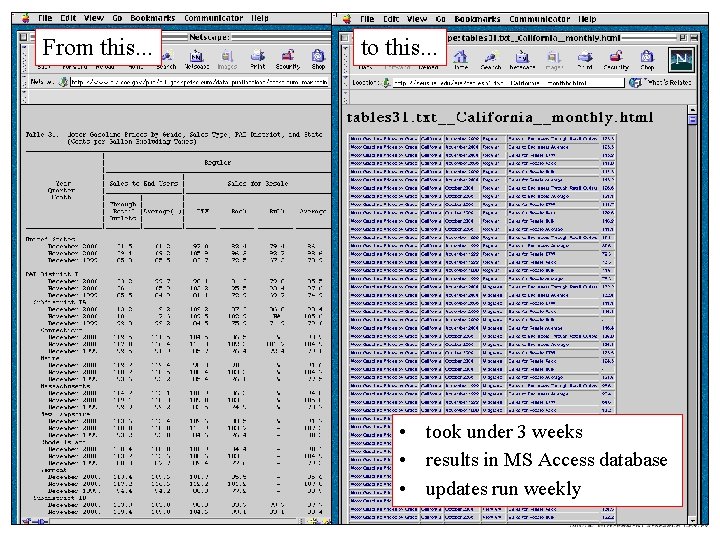Click Print icon in left Netscape window

258,58
